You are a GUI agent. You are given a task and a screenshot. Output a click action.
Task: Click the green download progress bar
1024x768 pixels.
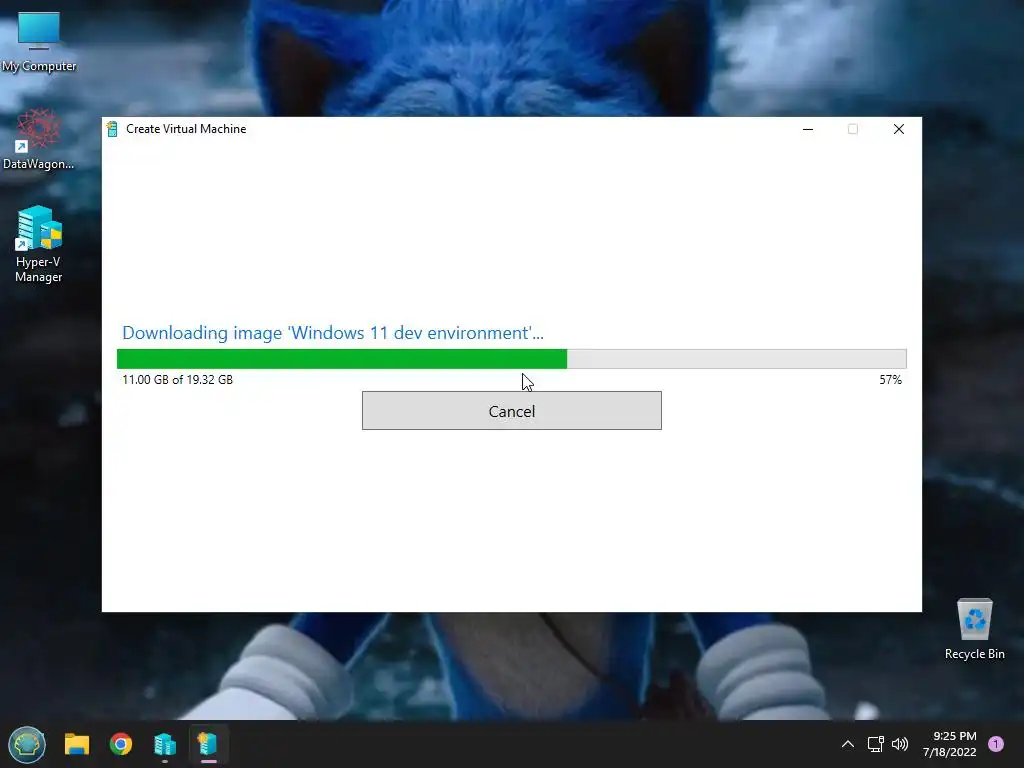tap(511, 359)
